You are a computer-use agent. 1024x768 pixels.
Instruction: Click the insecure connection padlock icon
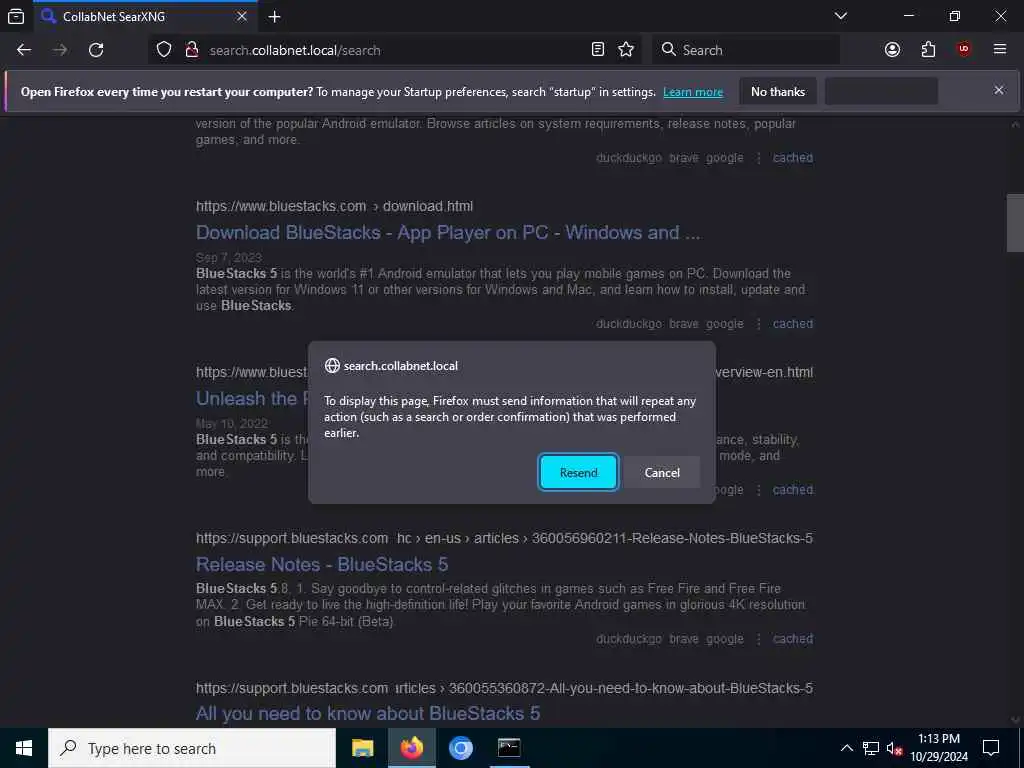(191, 50)
